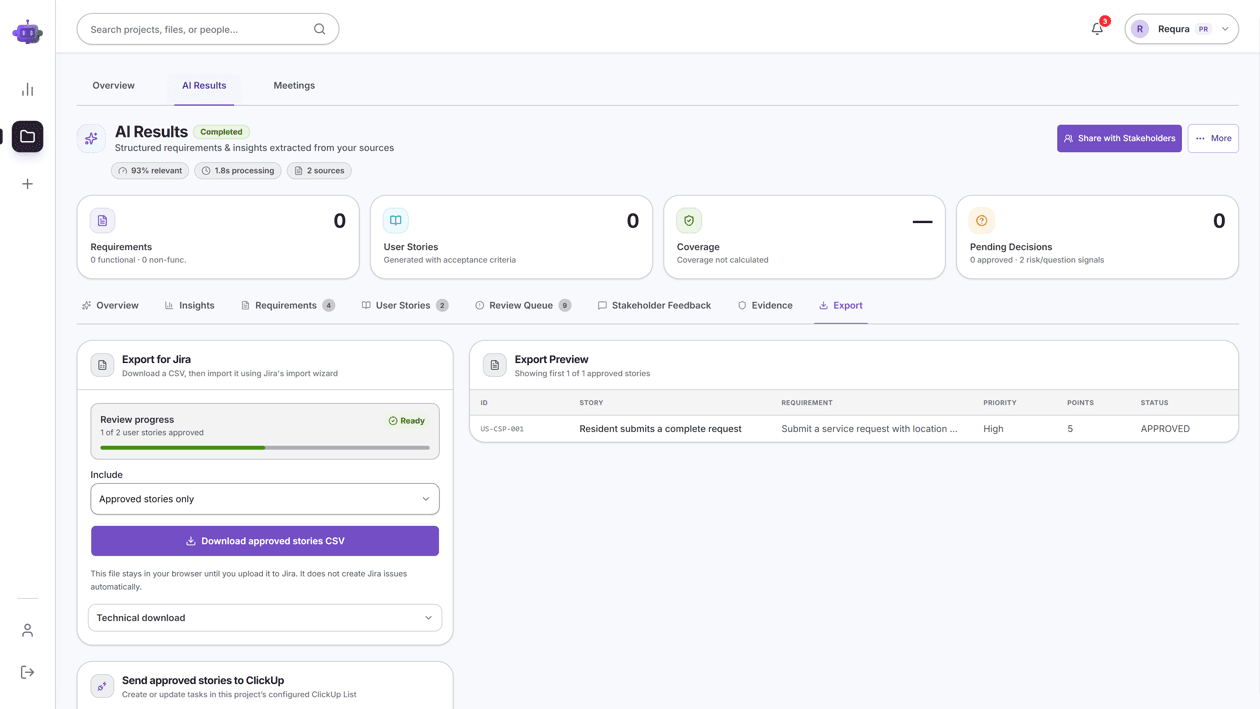Click the Completed status badge
This screenshot has height=709, width=1260.
[221, 132]
